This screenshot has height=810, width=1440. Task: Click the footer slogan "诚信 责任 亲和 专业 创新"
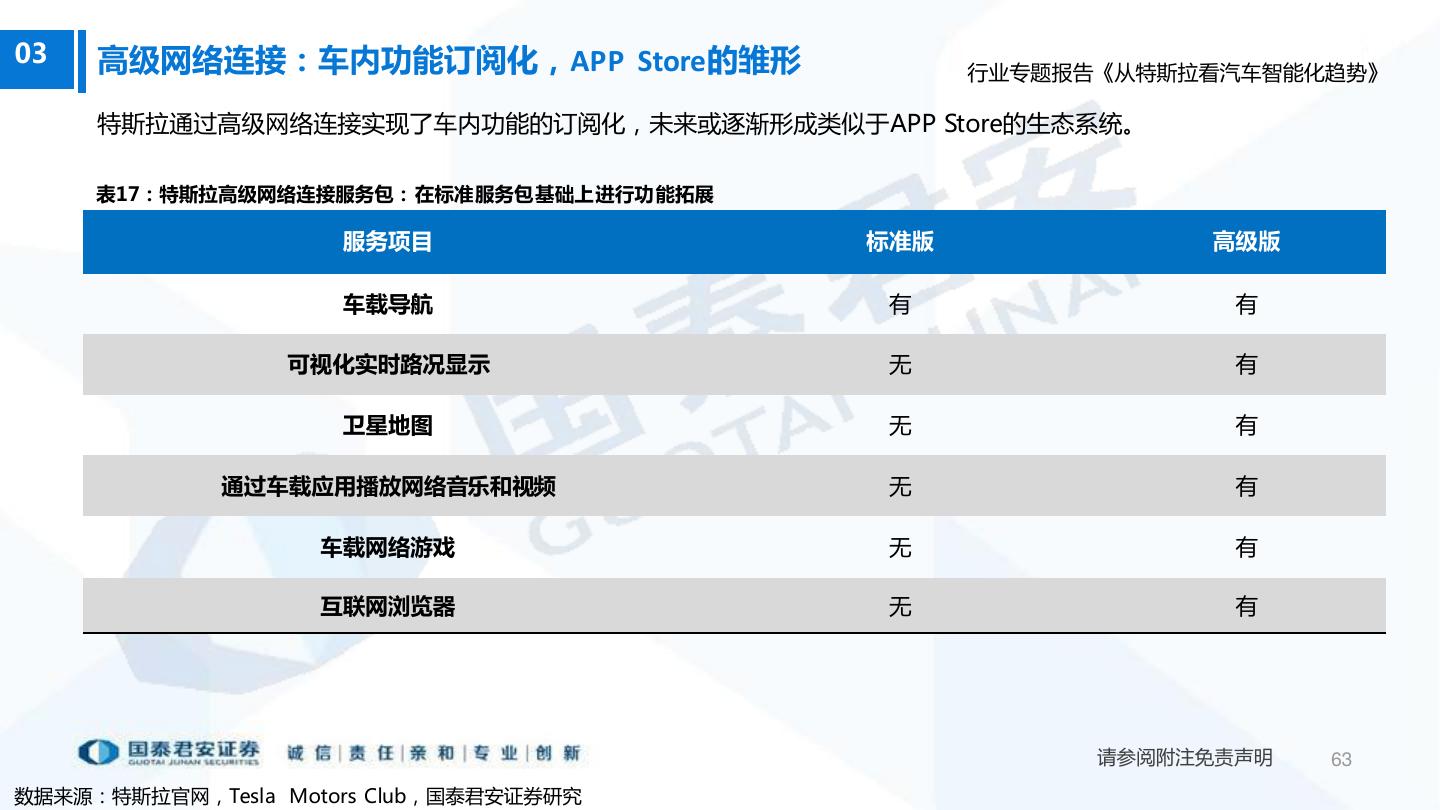[433, 753]
